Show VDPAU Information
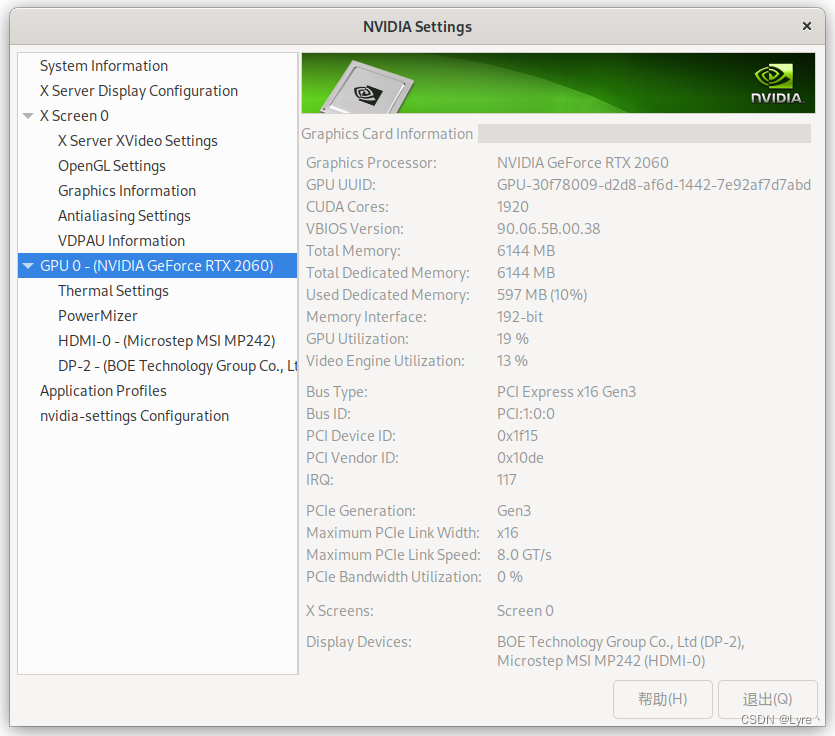This screenshot has height=736, width=835. (x=121, y=240)
